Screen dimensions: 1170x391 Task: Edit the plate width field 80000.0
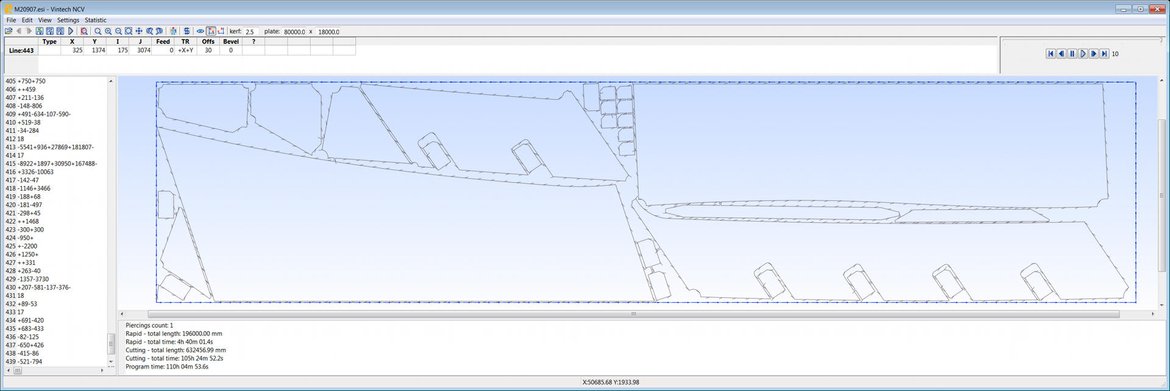click(x=295, y=32)
